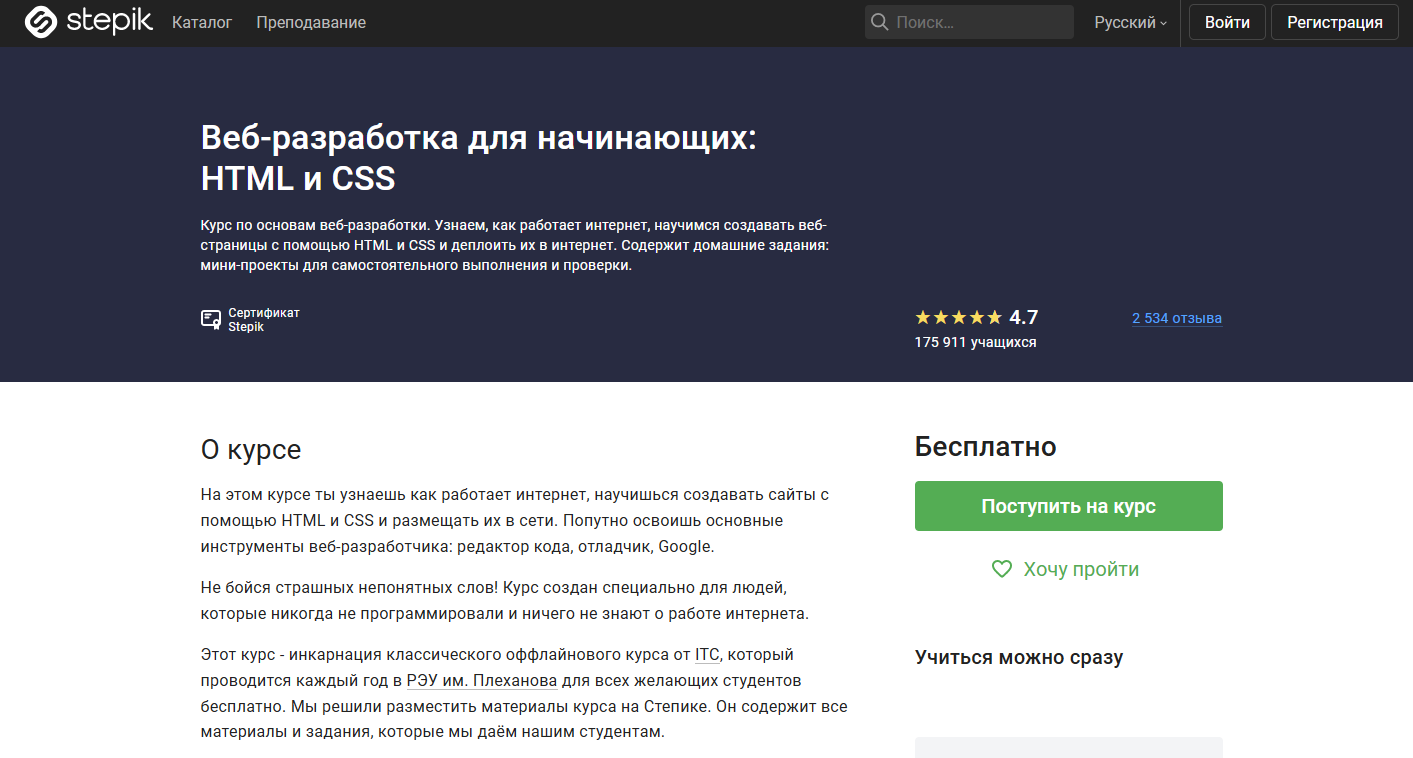Click the fifth rating star
Viewport: 1413px width, 758px height.
coord(996,316)
